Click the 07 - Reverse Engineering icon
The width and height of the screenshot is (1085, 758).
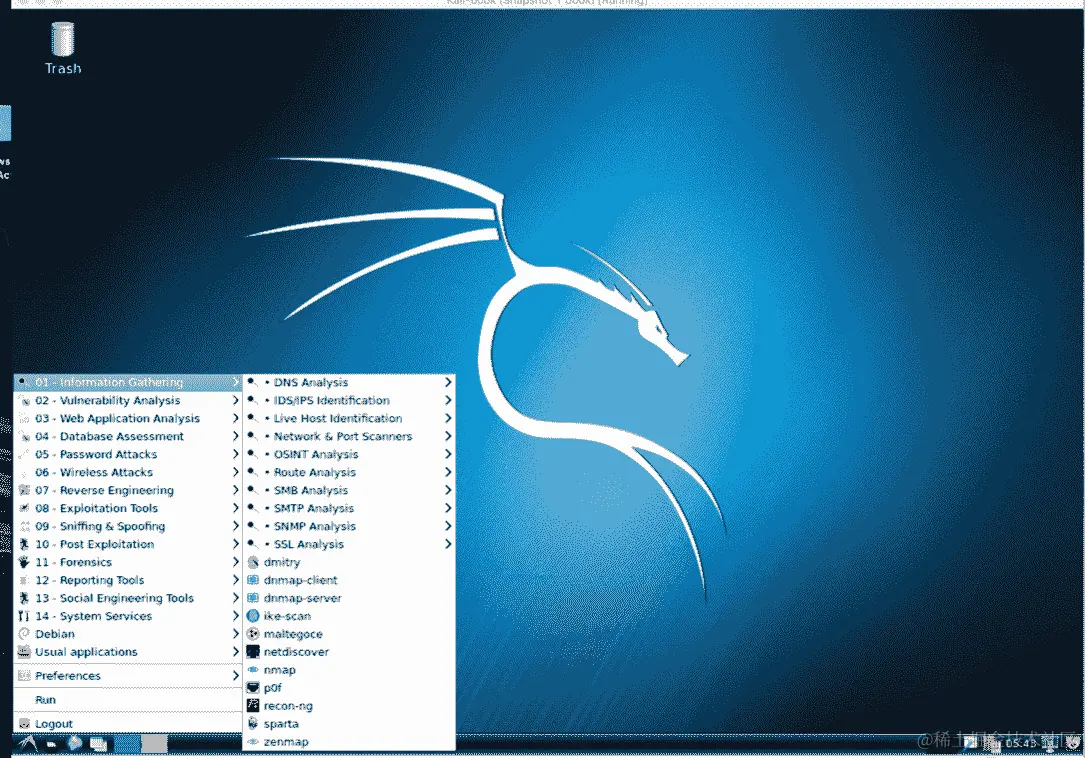pyautogui.click(x=24, y=490)
